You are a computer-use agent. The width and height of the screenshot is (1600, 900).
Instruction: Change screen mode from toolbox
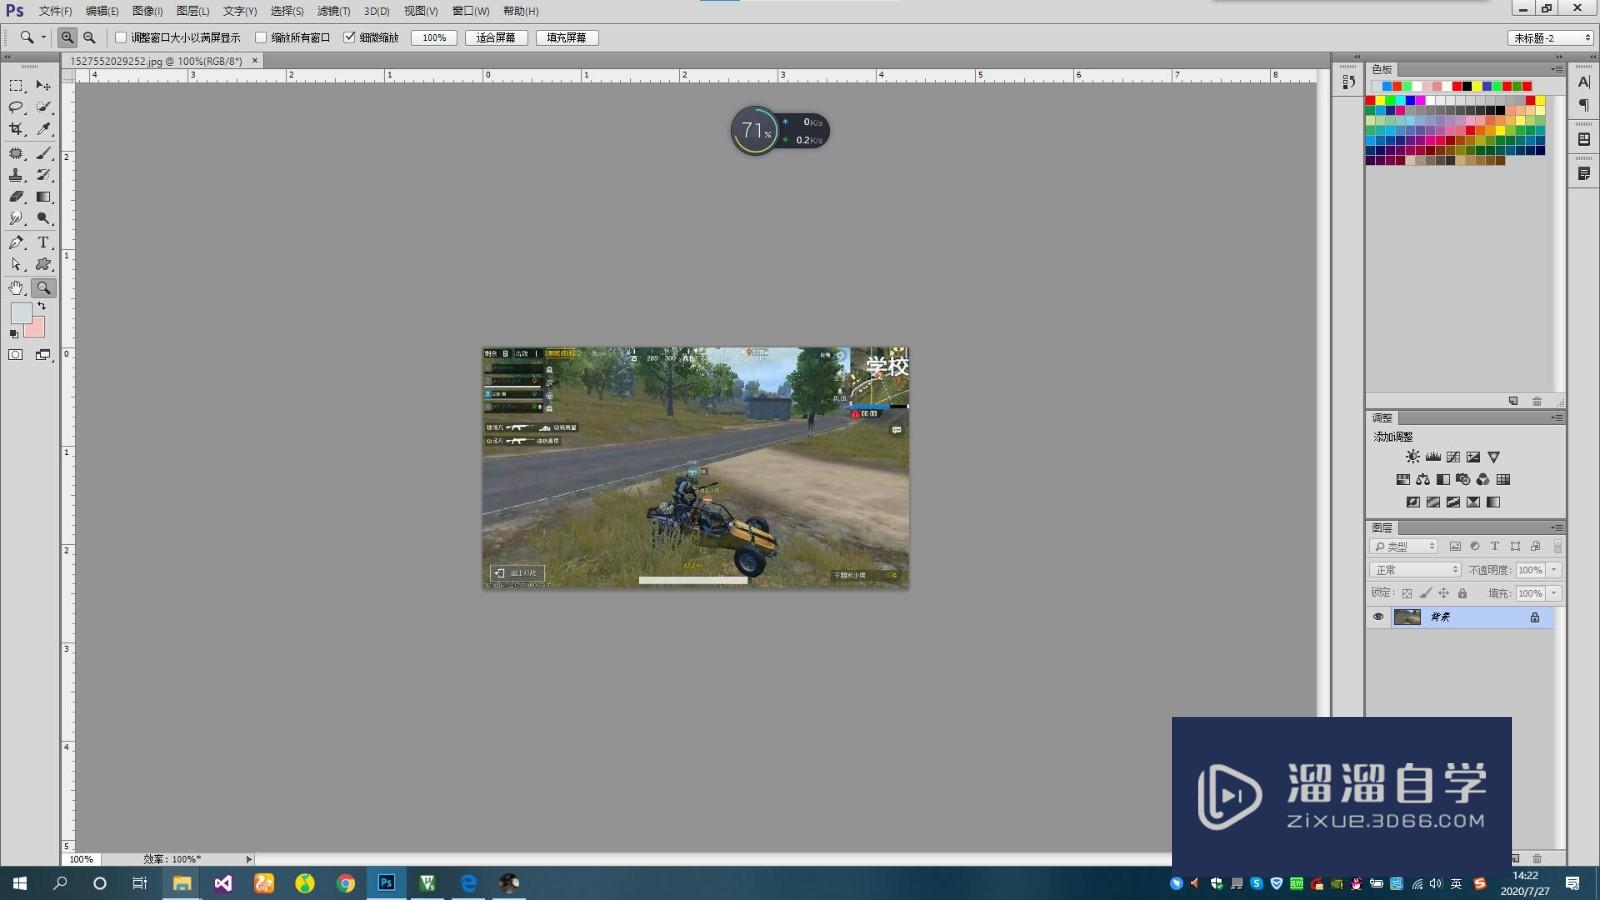point(43,355)
